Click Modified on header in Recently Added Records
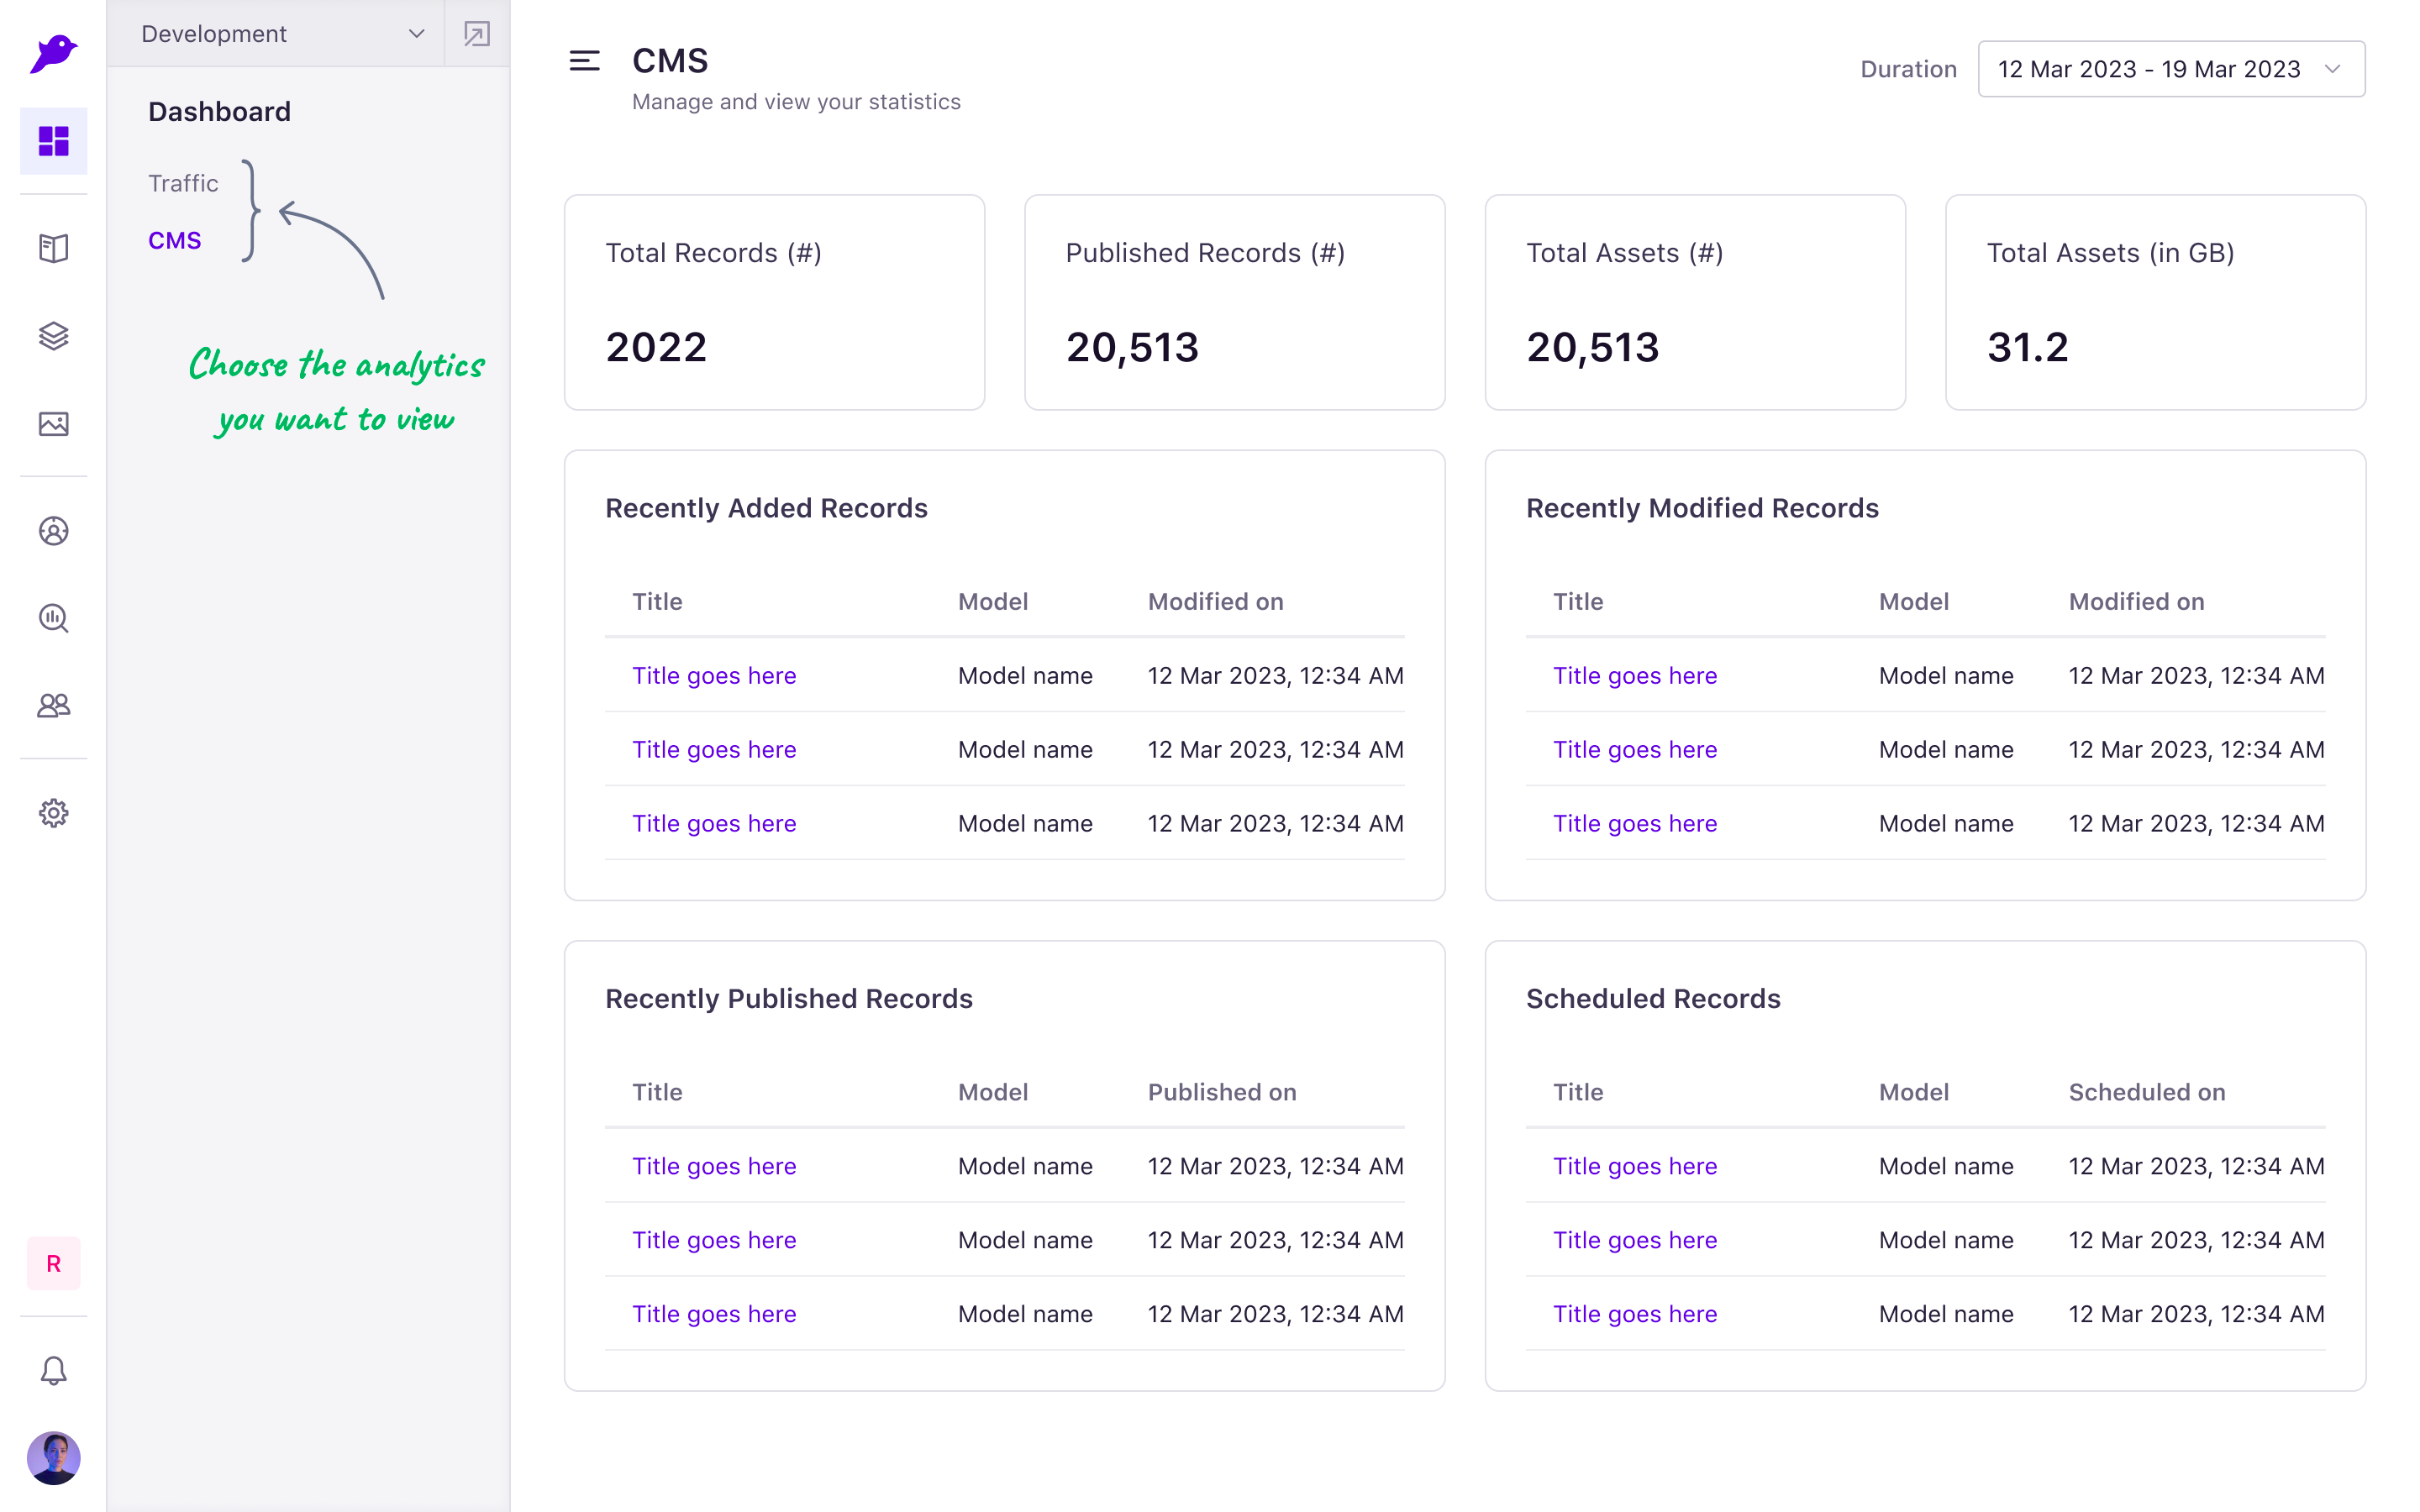Screen dimensions: 2420x1512 [1215, 601]
